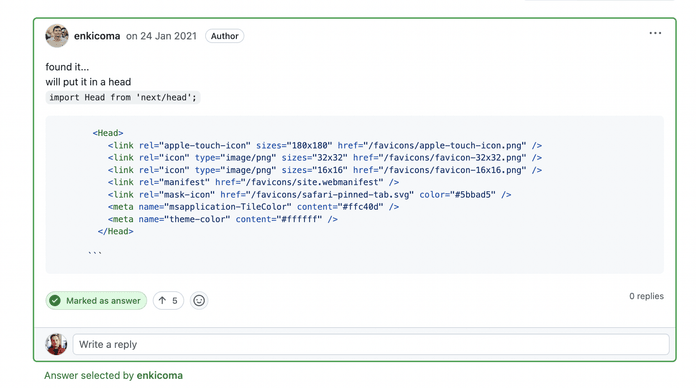Open the three-dot comment options menu

coord(655,33)
